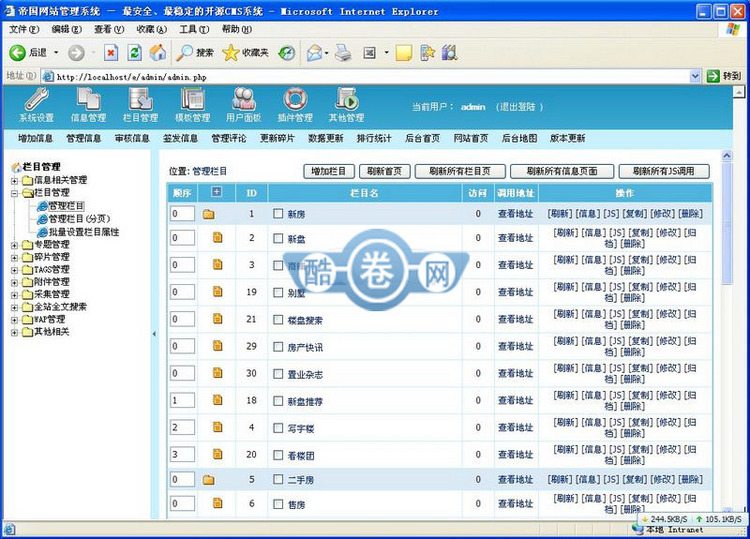Open the 查看 menu
This screenshot has width=750, height=539.
click(109, 29)
